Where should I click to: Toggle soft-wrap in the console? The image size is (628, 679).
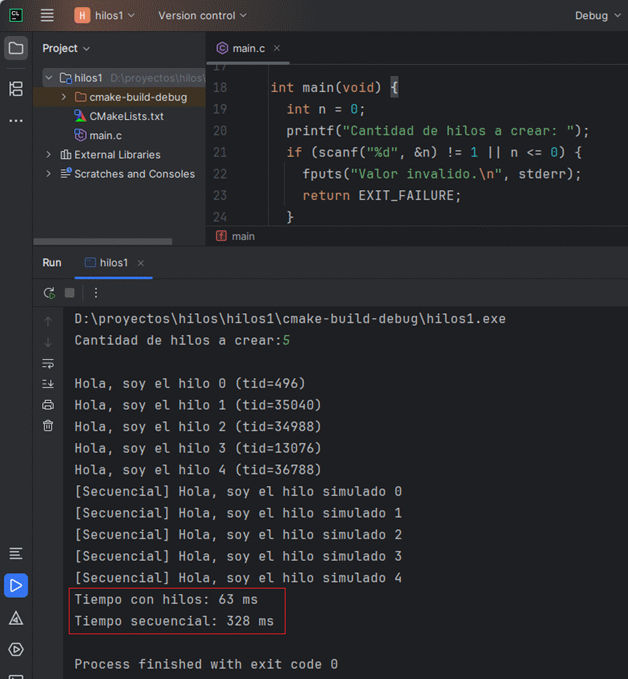(48, 363)
